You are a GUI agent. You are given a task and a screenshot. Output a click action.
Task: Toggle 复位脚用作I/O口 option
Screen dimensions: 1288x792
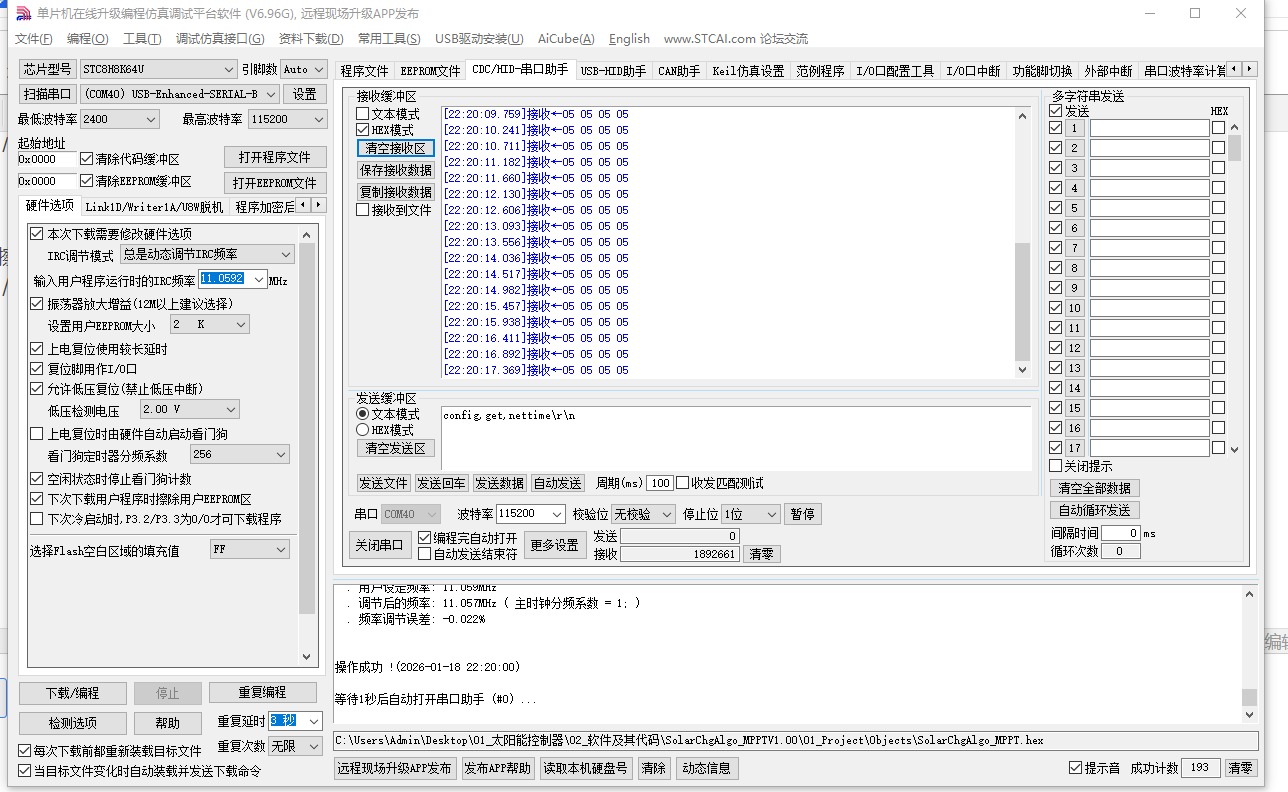click(37, 369)
